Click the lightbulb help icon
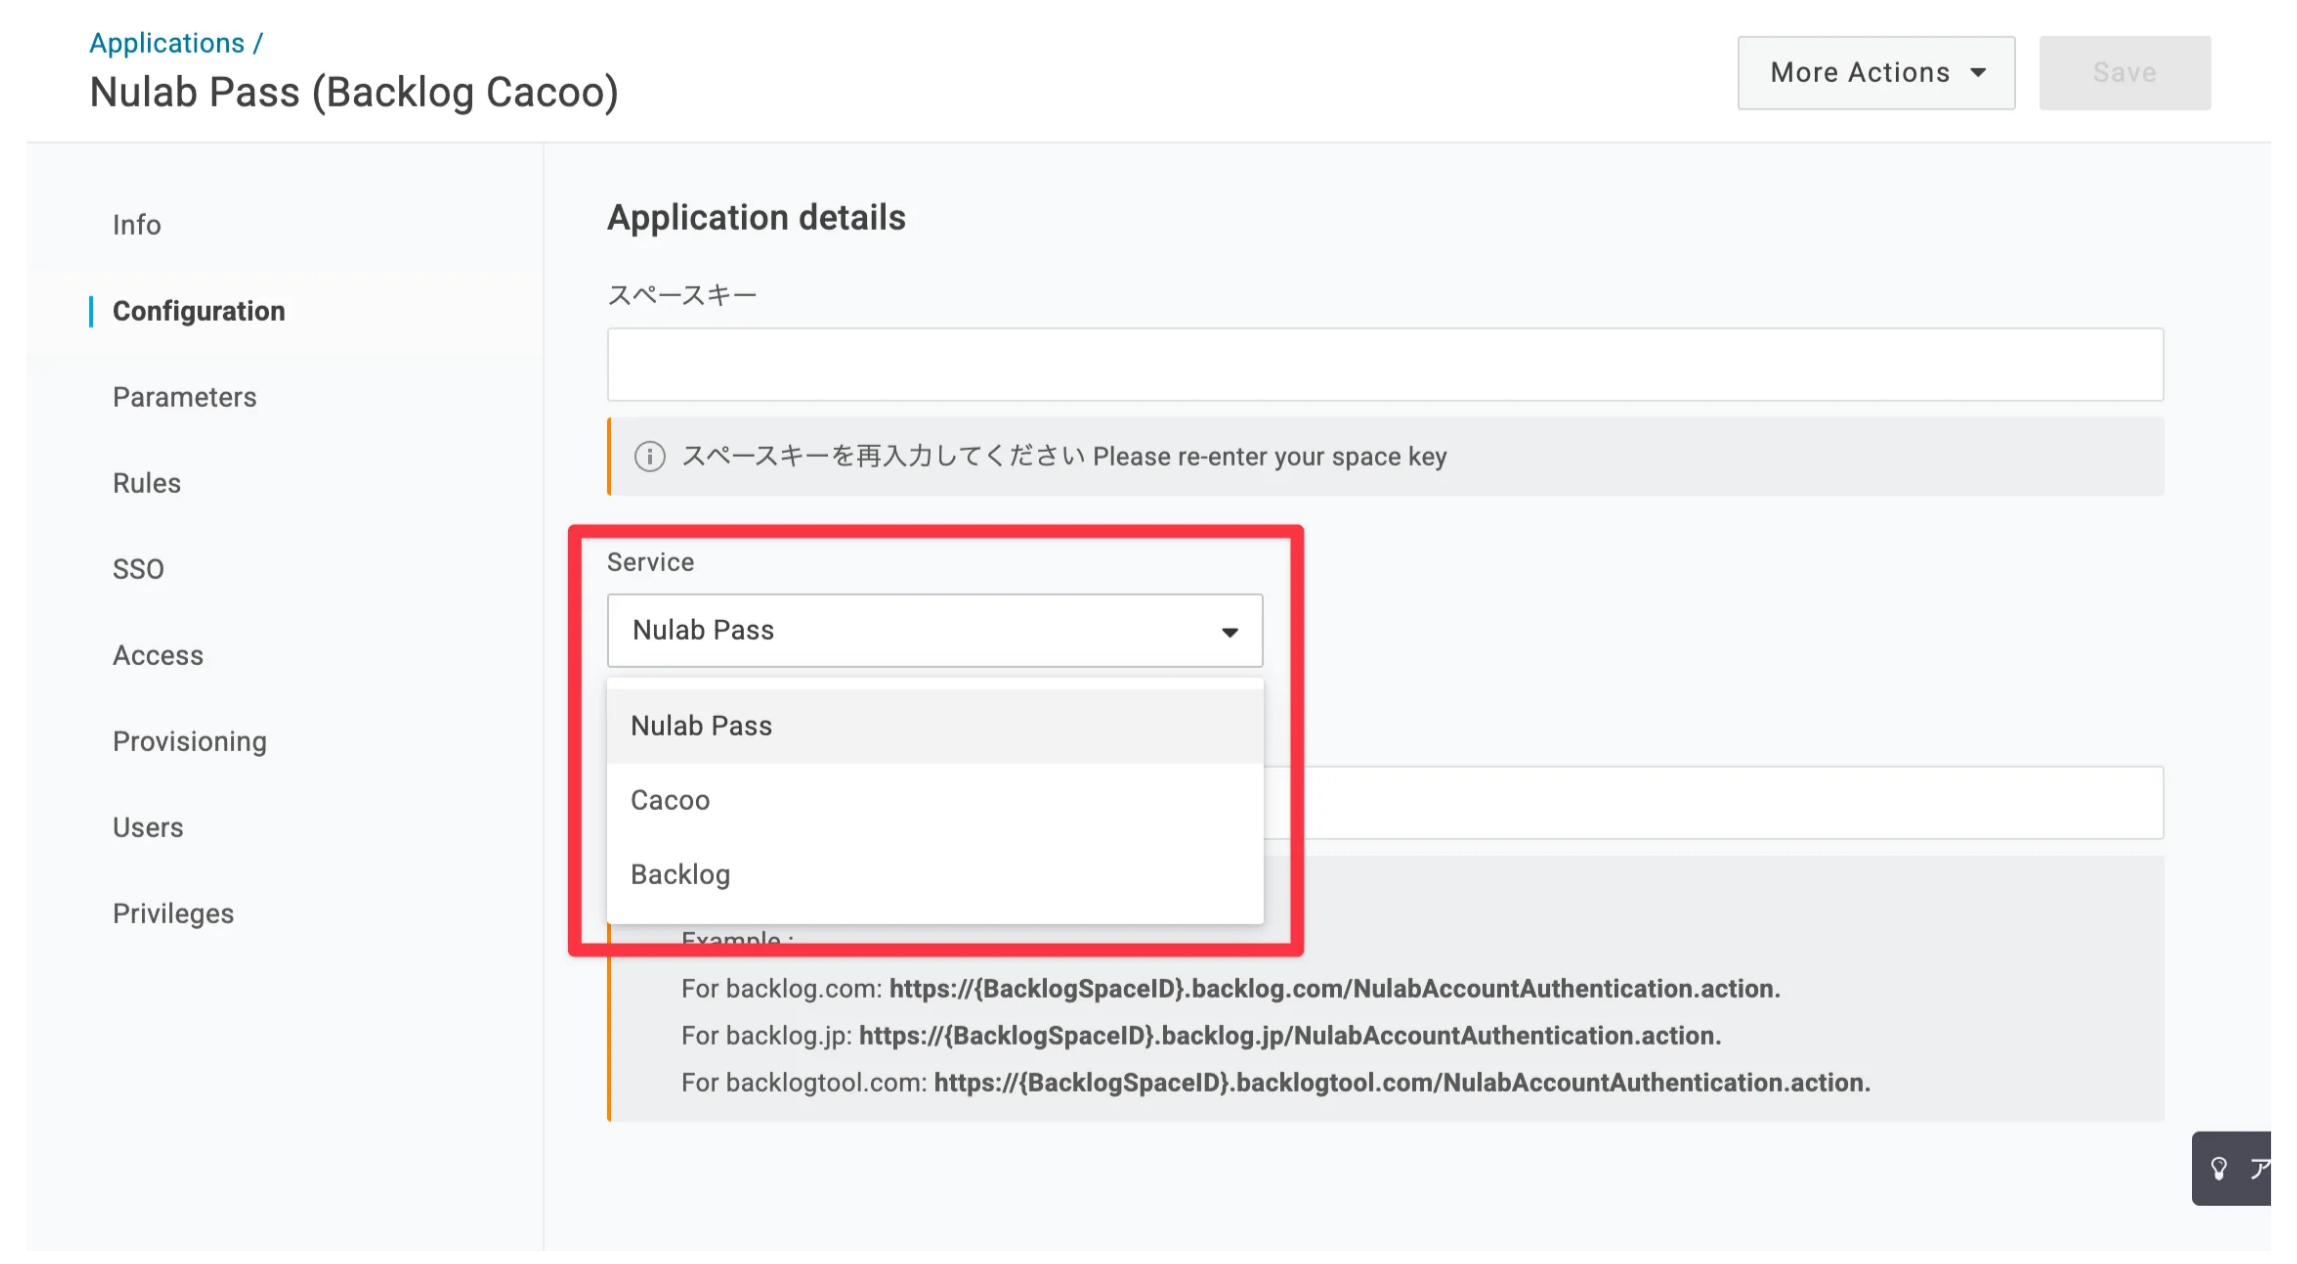This screenshot has height=1264, width=2297. [x=2219, y=1168]
